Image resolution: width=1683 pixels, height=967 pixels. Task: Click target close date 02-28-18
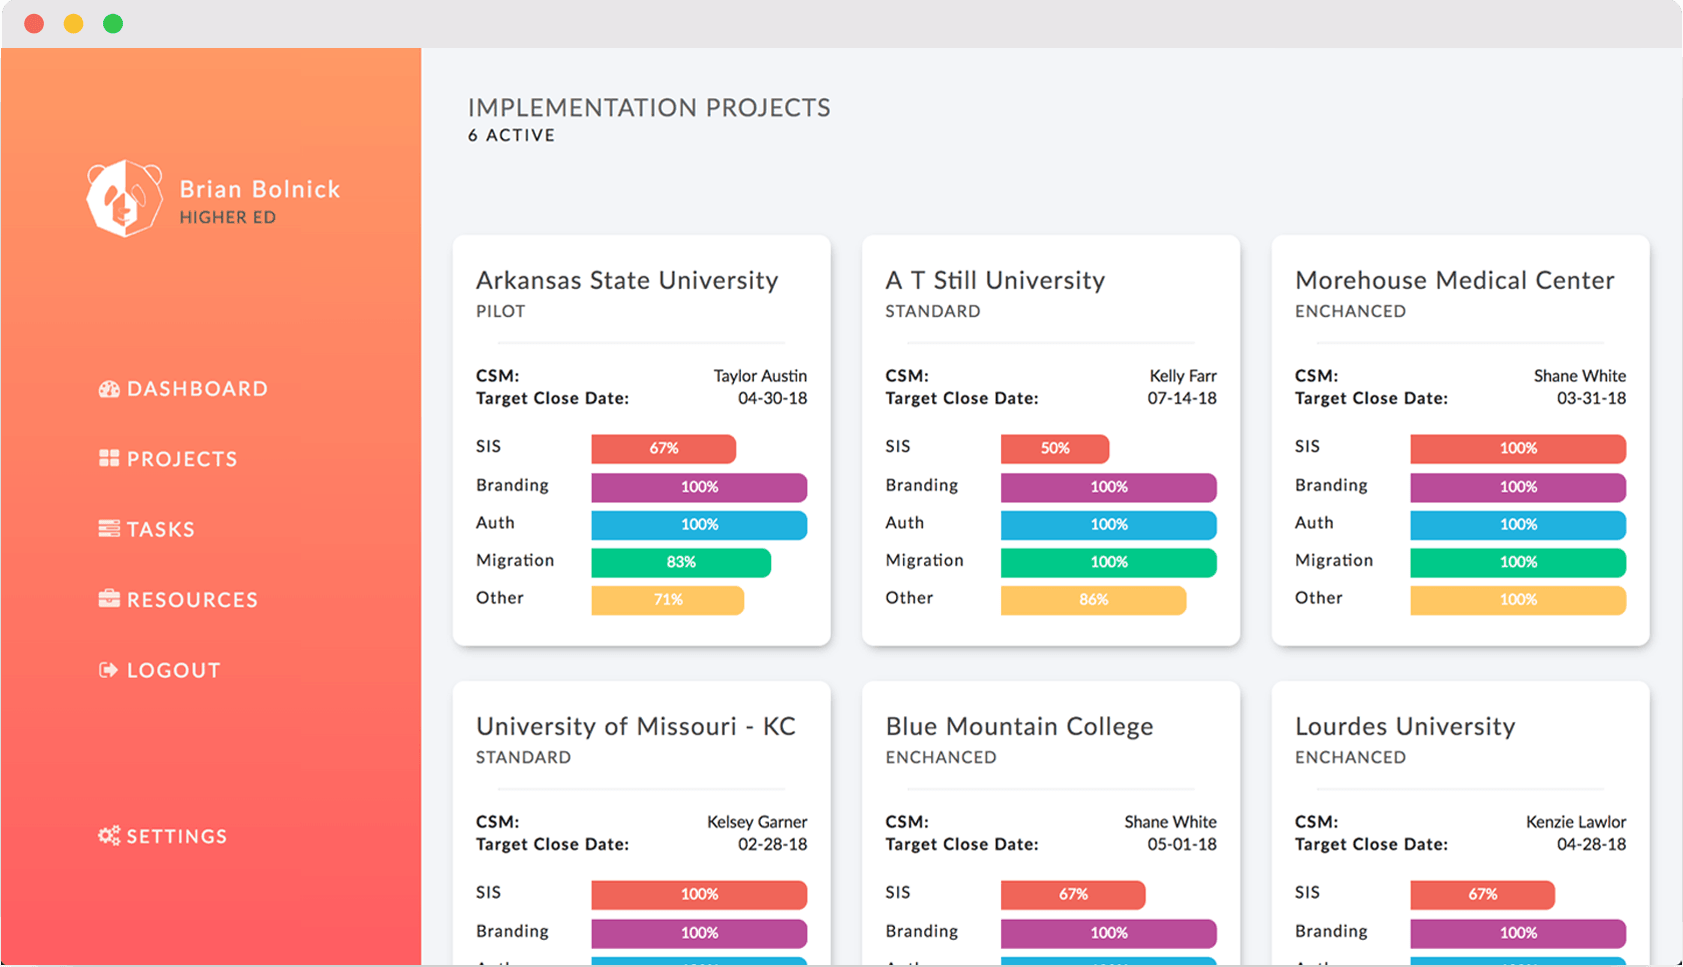[x=773, y=844]
